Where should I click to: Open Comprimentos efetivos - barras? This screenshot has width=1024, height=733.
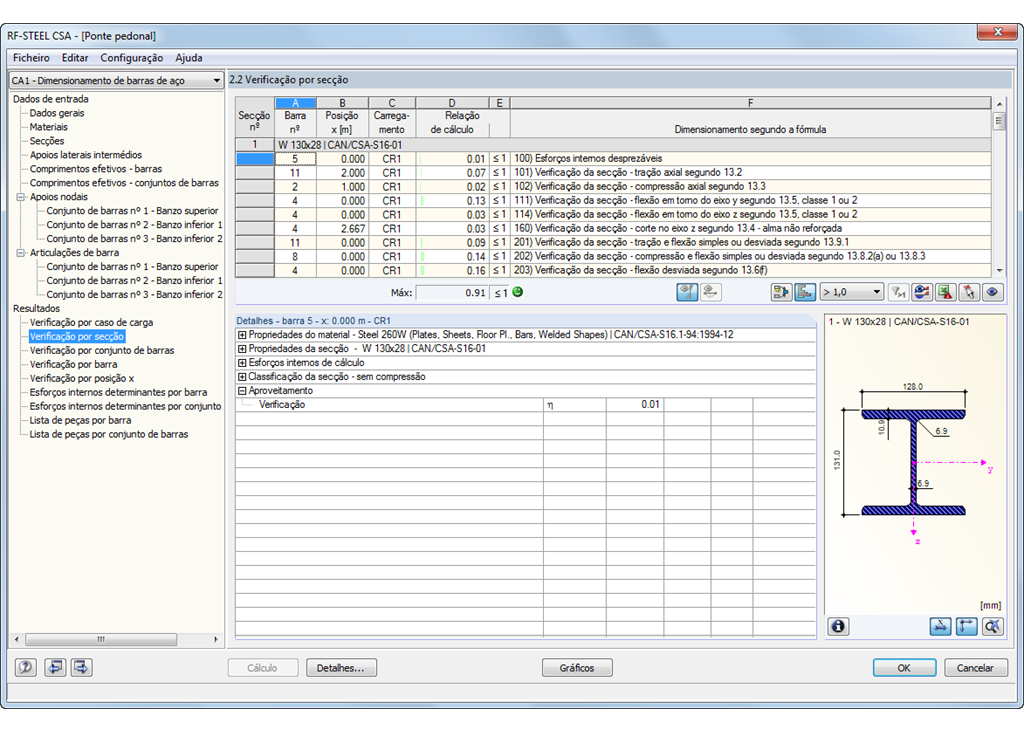96,169
